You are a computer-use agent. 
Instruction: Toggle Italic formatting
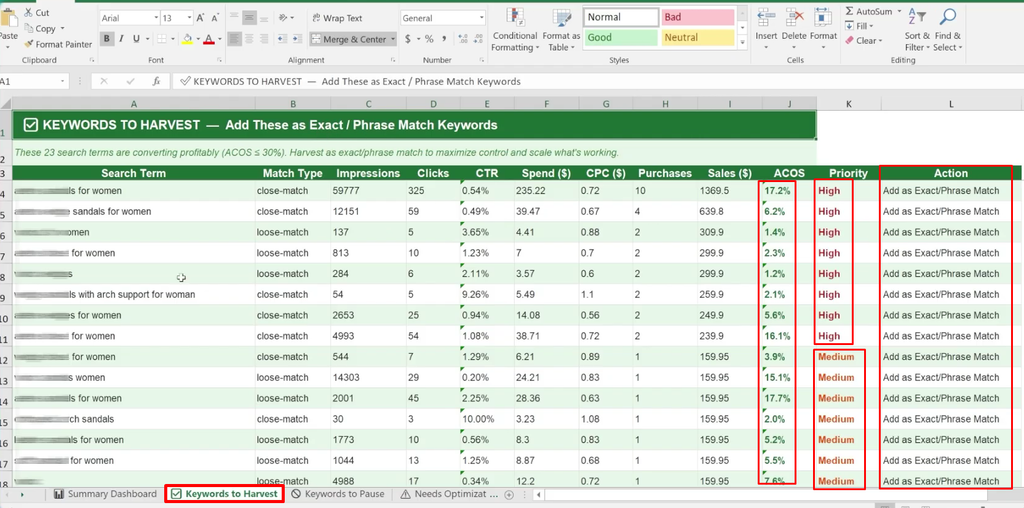coord(121,39)
